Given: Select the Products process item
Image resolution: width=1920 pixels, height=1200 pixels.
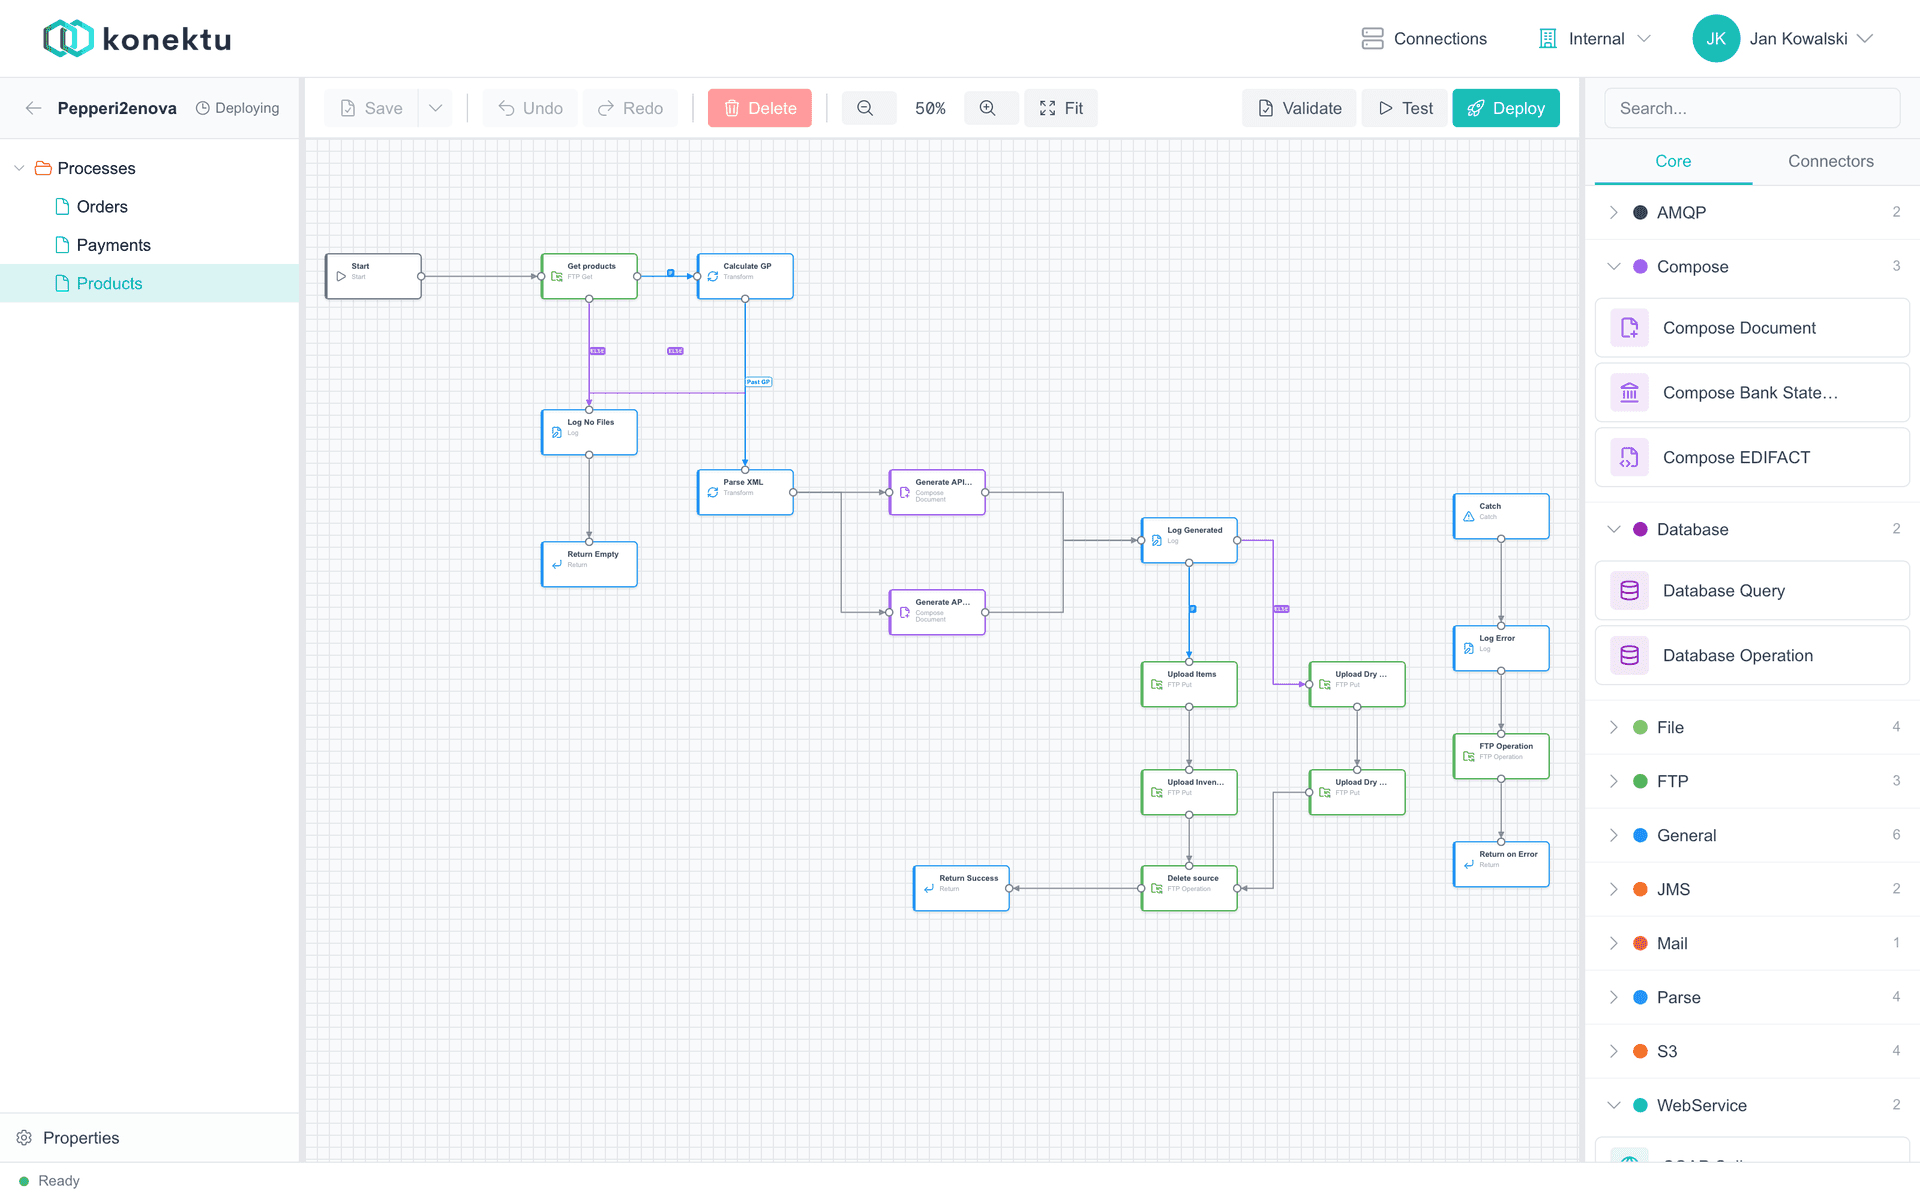Looking at the screenshot, I should [x=110, y=283].
